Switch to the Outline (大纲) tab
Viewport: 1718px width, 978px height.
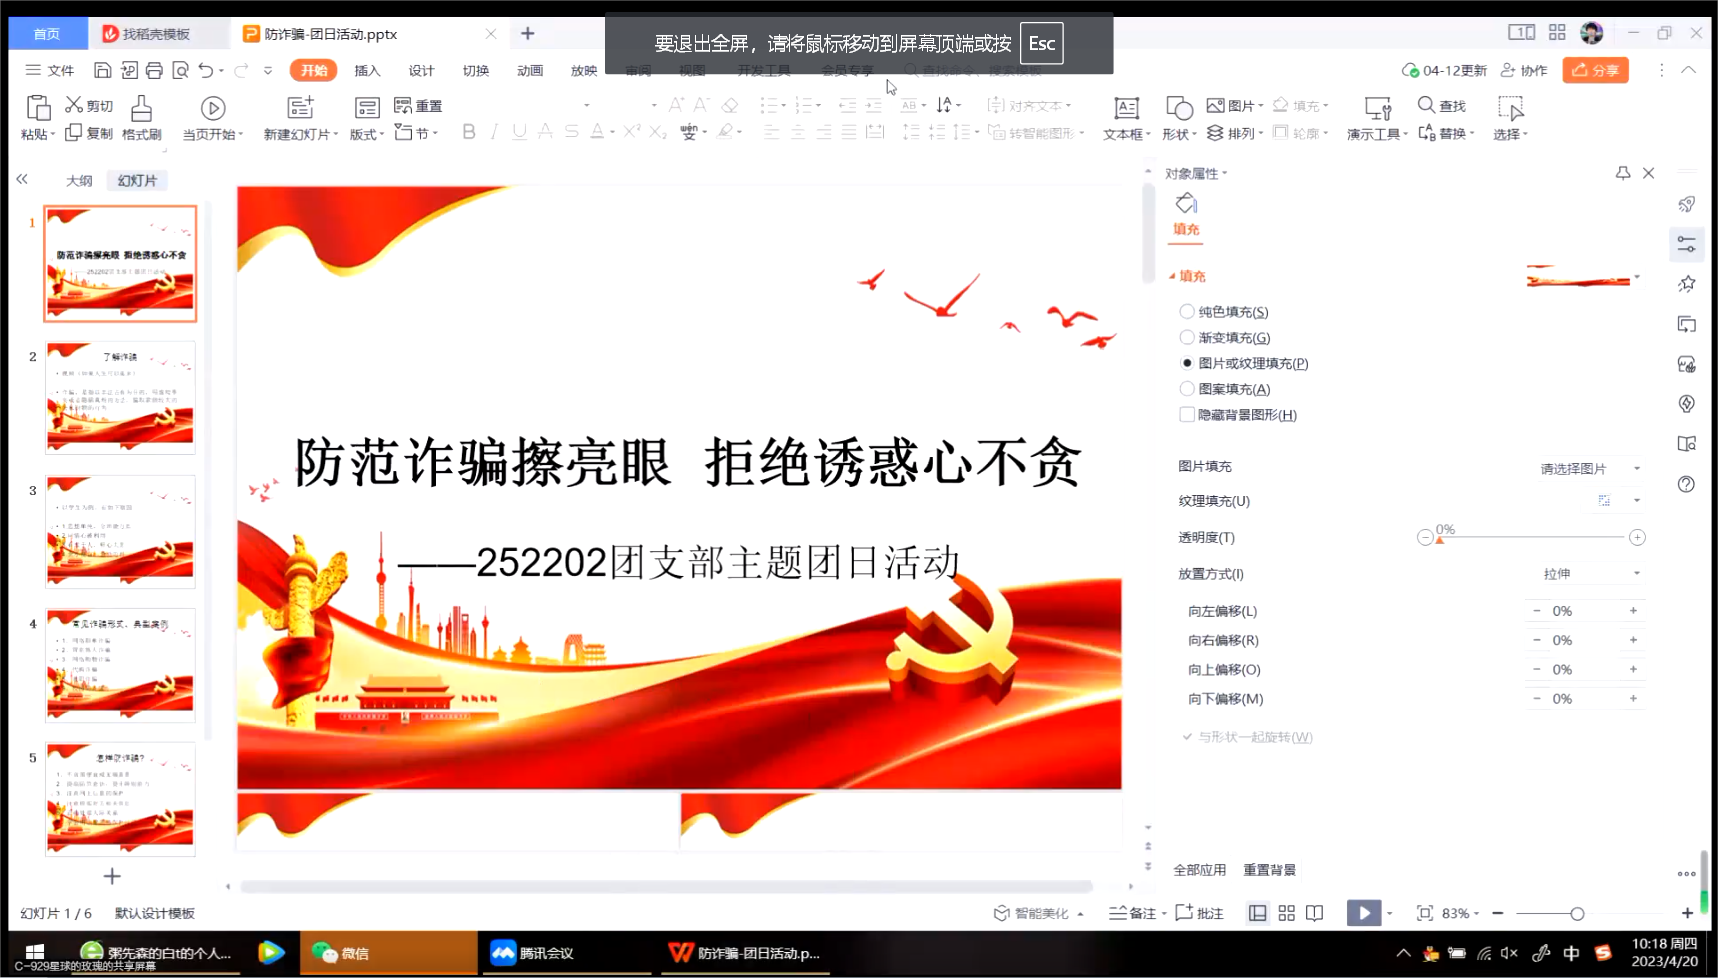(x=79, y=181)
